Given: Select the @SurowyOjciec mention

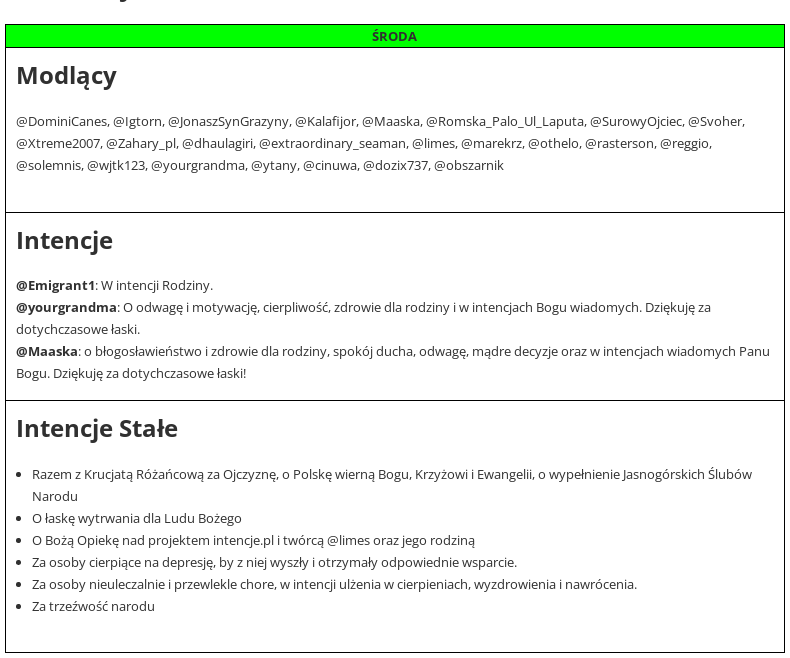Looking at the screenshot, I should click(635, 122).
